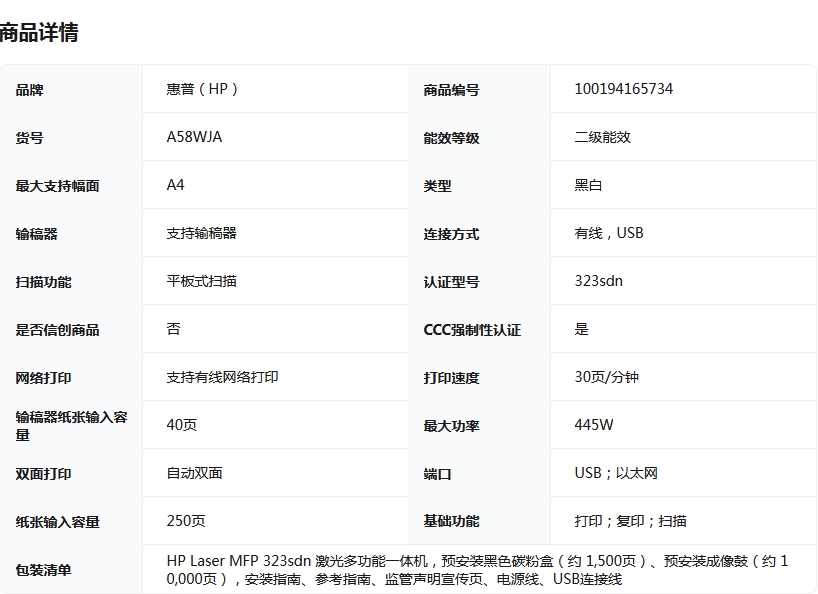Click the 商品详情 heading
This screenshot has height=594, width=818.
(39, 32)
